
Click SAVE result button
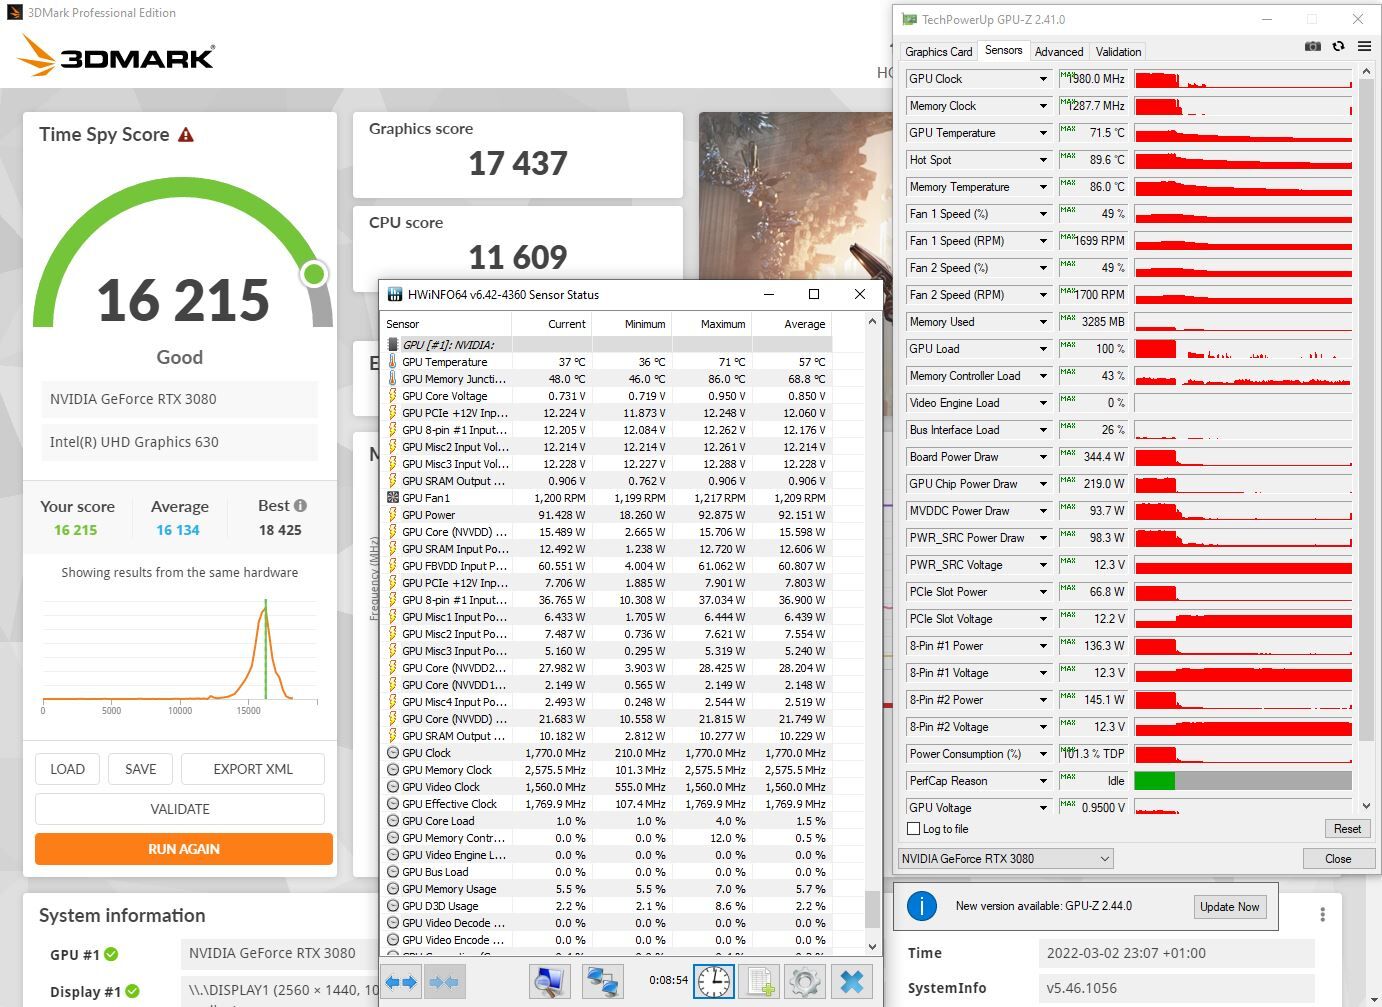(141, 769)
